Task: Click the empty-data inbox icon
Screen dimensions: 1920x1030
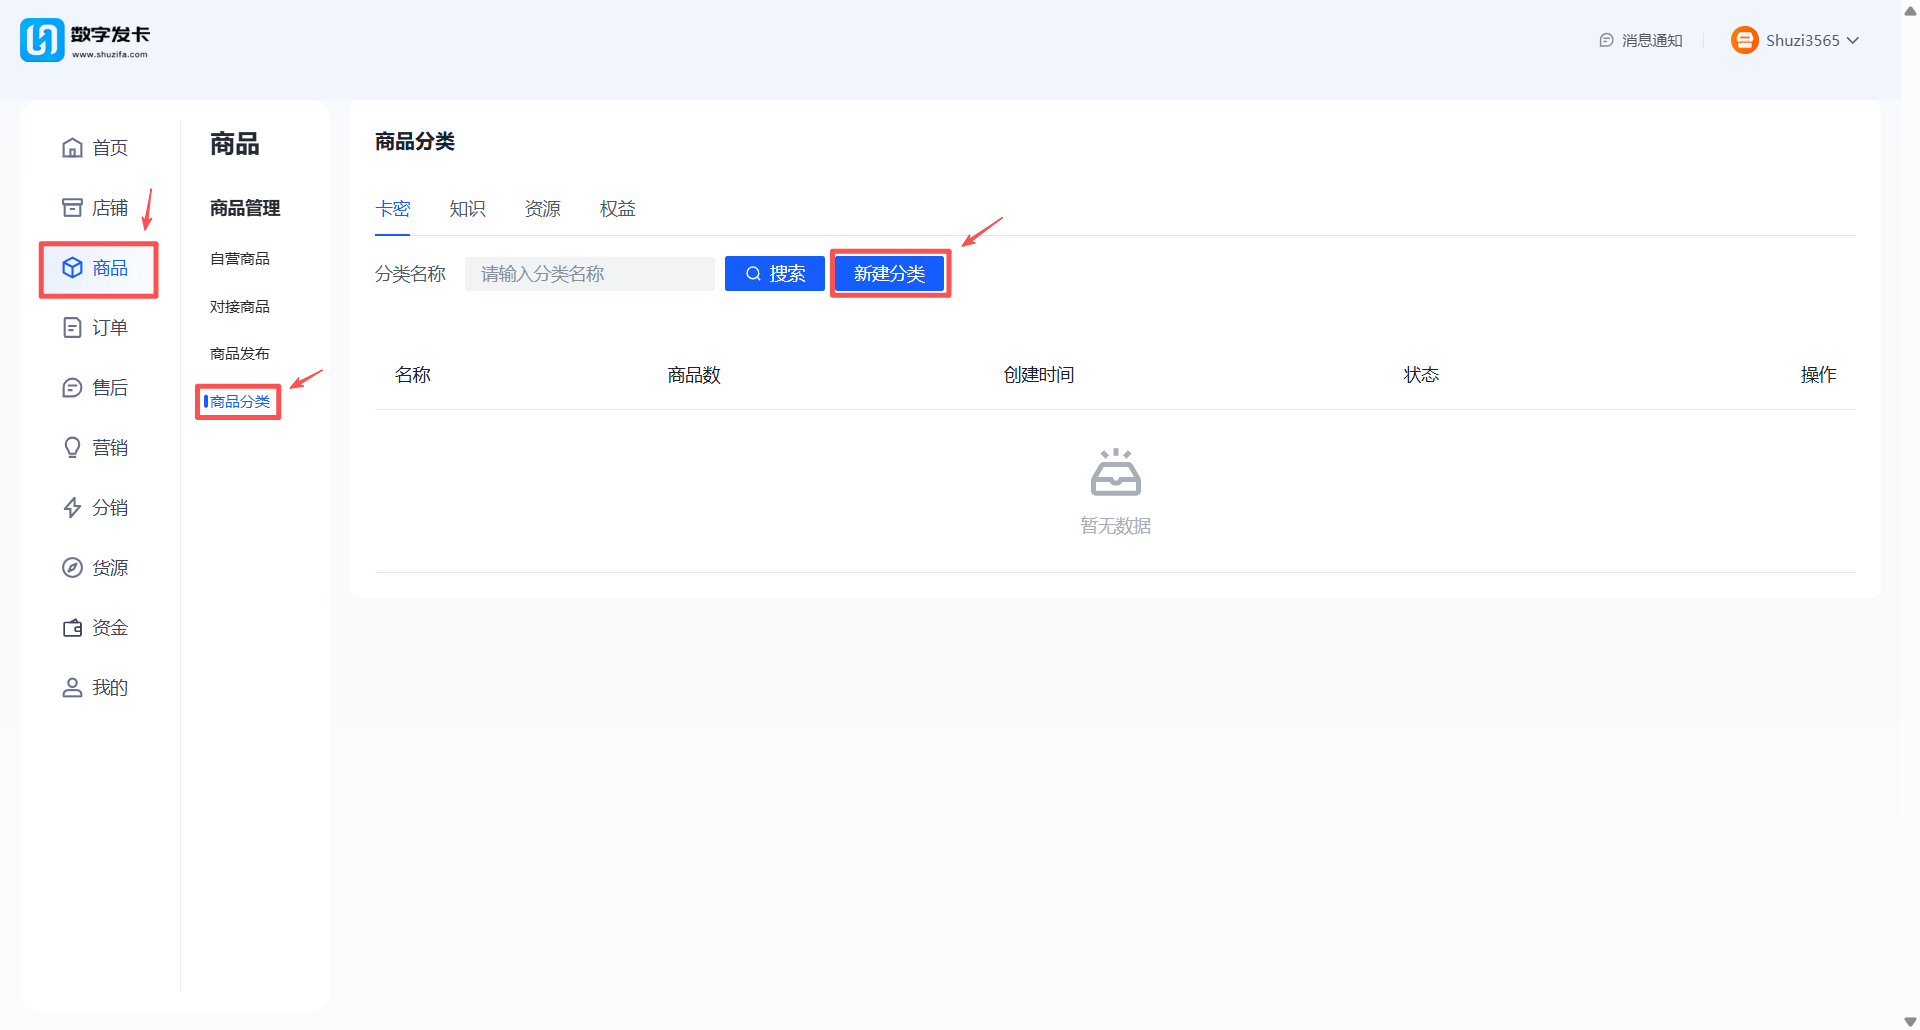Action: point(1116,472)
